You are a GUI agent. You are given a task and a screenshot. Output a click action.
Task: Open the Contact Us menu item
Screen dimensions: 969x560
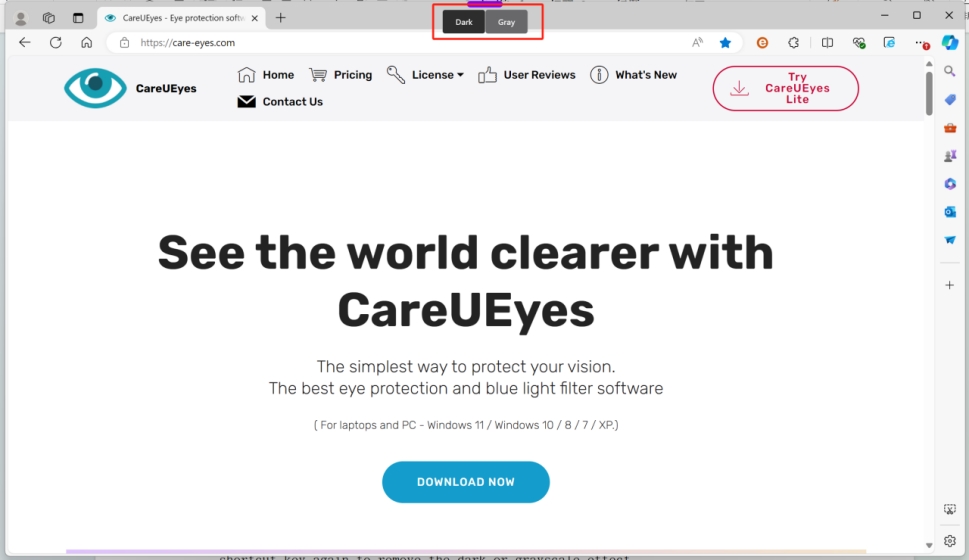[x=280, y=101]
